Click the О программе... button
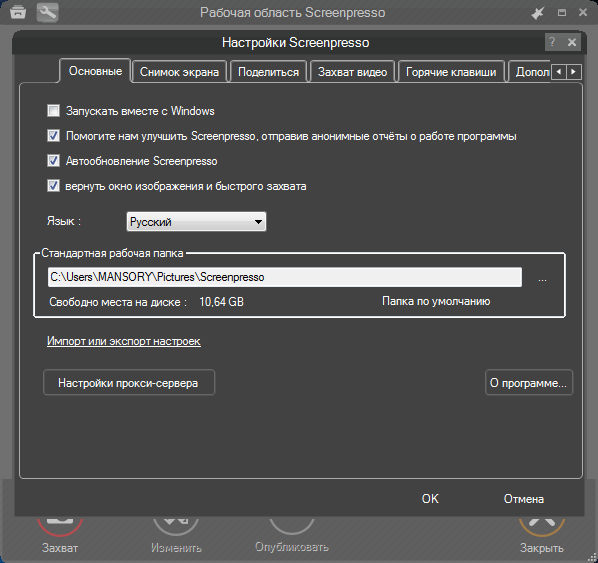This screenshot has height=563, width=598. [x=529, y=383]
